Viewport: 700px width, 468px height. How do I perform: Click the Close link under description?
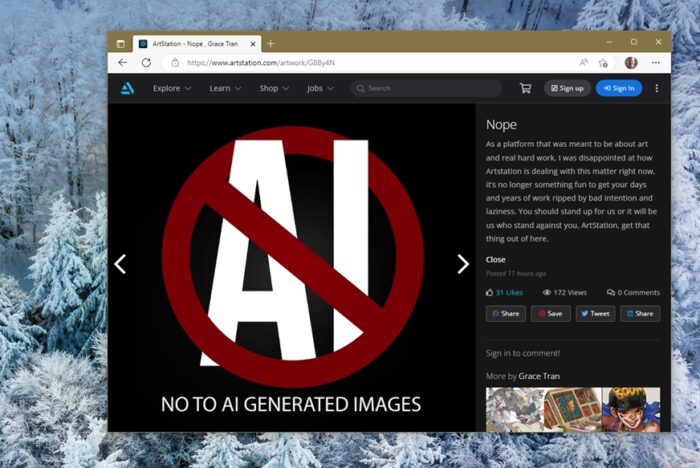[496, 259]
